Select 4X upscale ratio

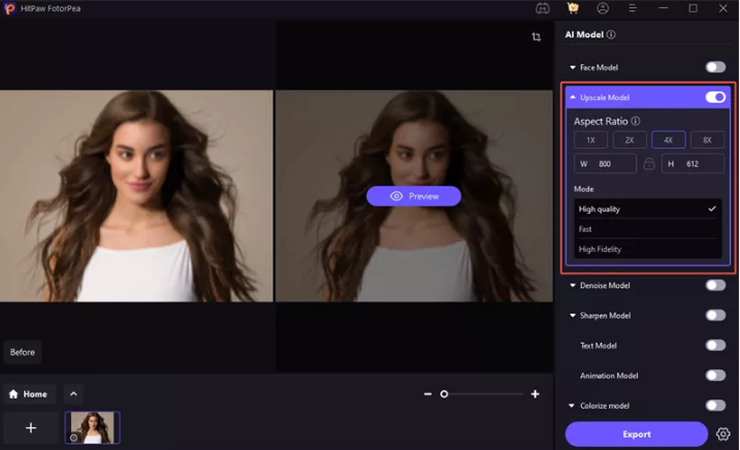pyautogui.click(x=668, y=140)
